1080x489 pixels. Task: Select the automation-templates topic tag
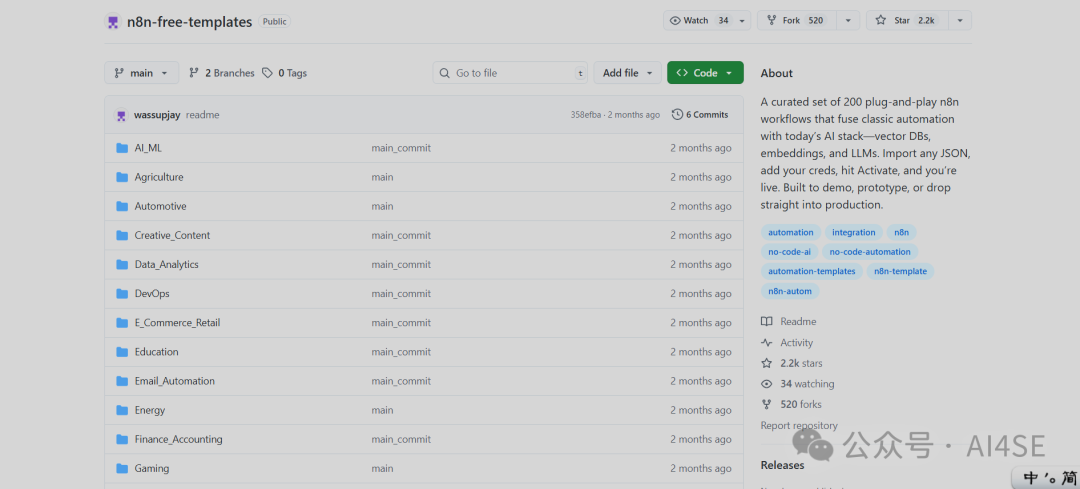tap(811, 271)
